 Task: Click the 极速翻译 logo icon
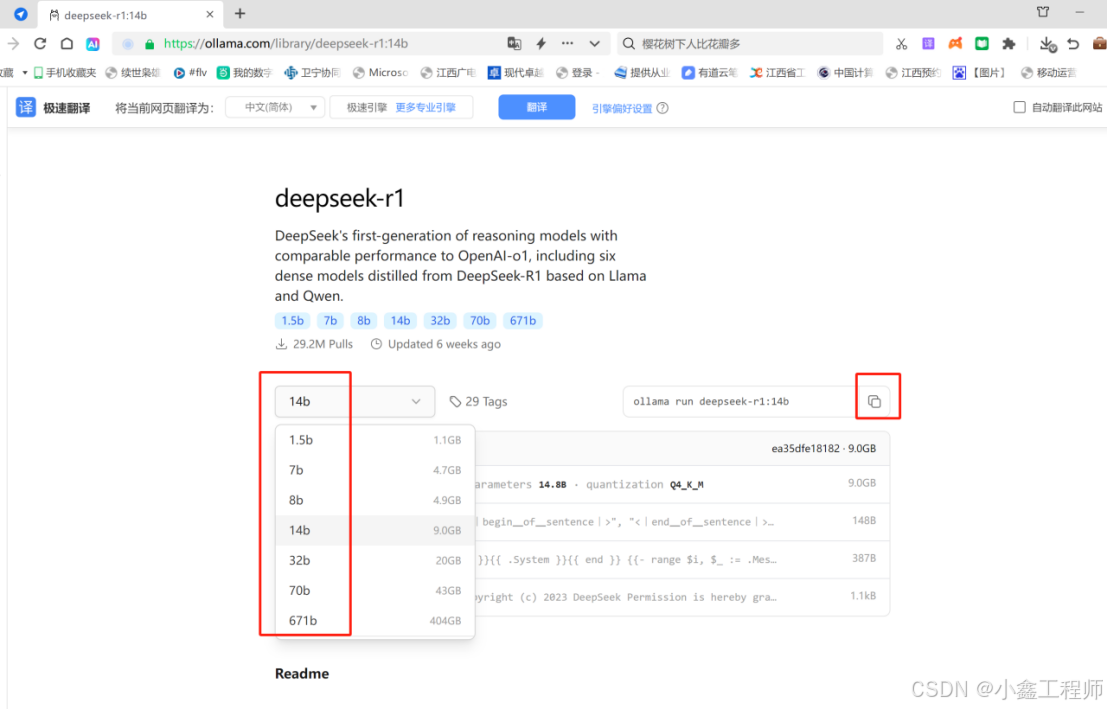click(x=26, y=107)
